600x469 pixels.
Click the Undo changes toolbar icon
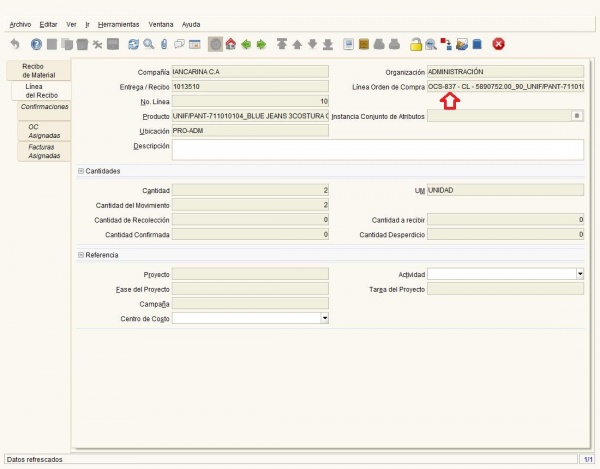[15, 44]
